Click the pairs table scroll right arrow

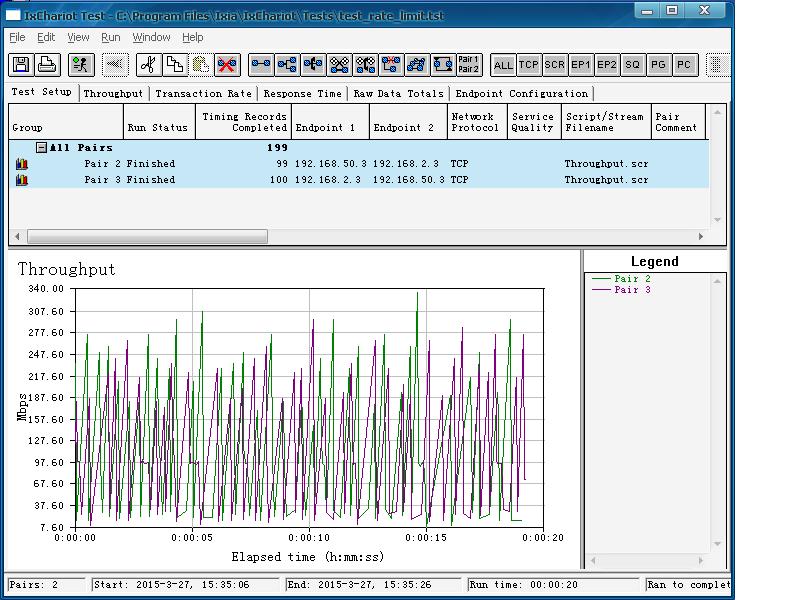point(701,236)
